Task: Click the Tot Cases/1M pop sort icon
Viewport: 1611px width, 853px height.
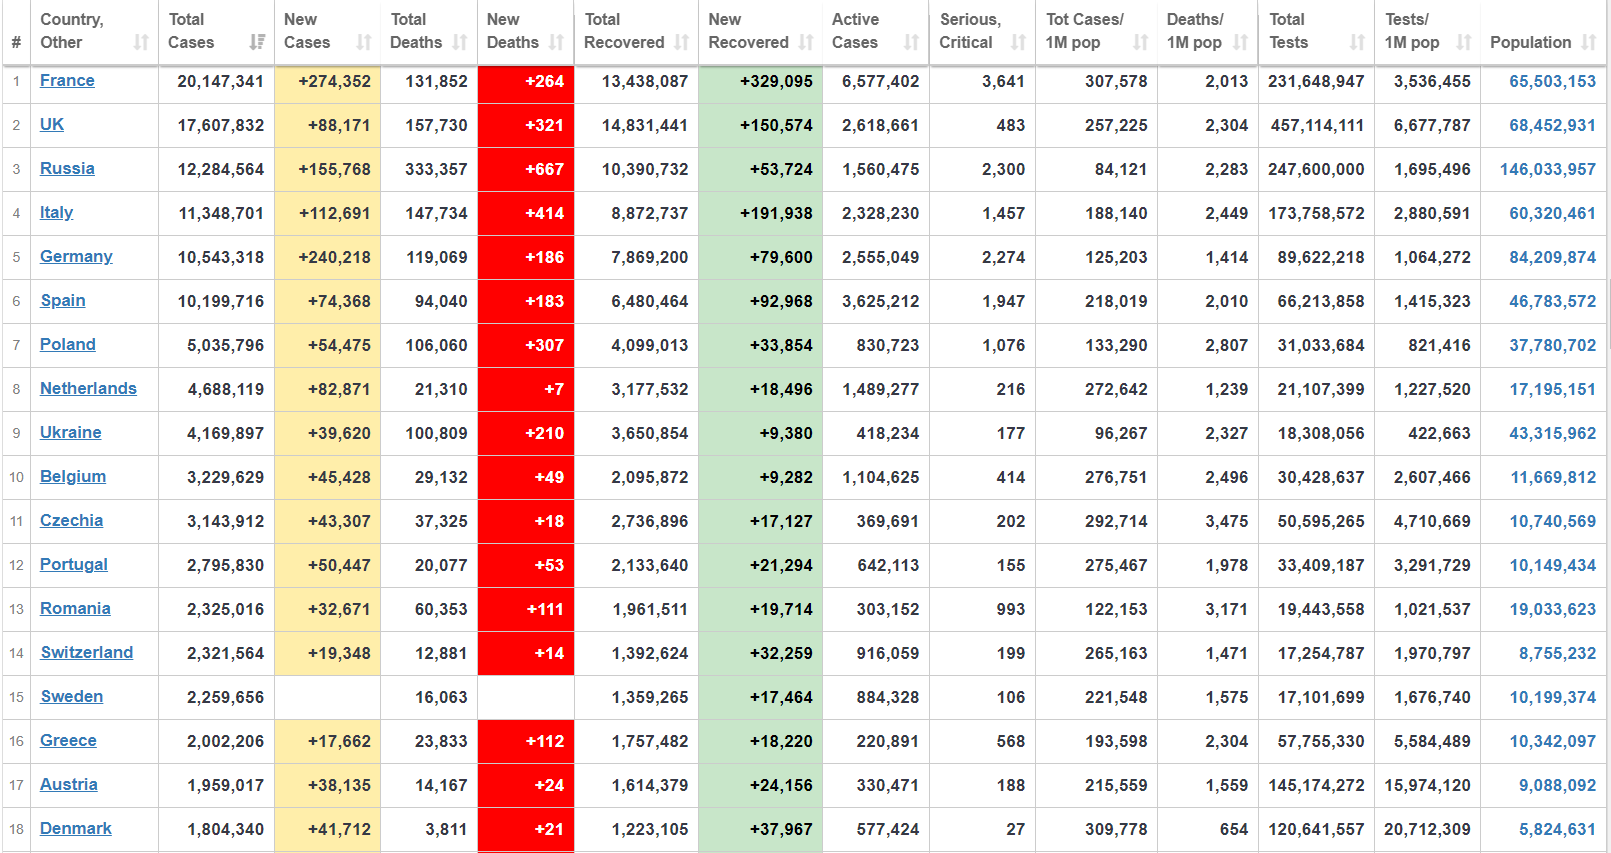Action: tap(1140, 42)
